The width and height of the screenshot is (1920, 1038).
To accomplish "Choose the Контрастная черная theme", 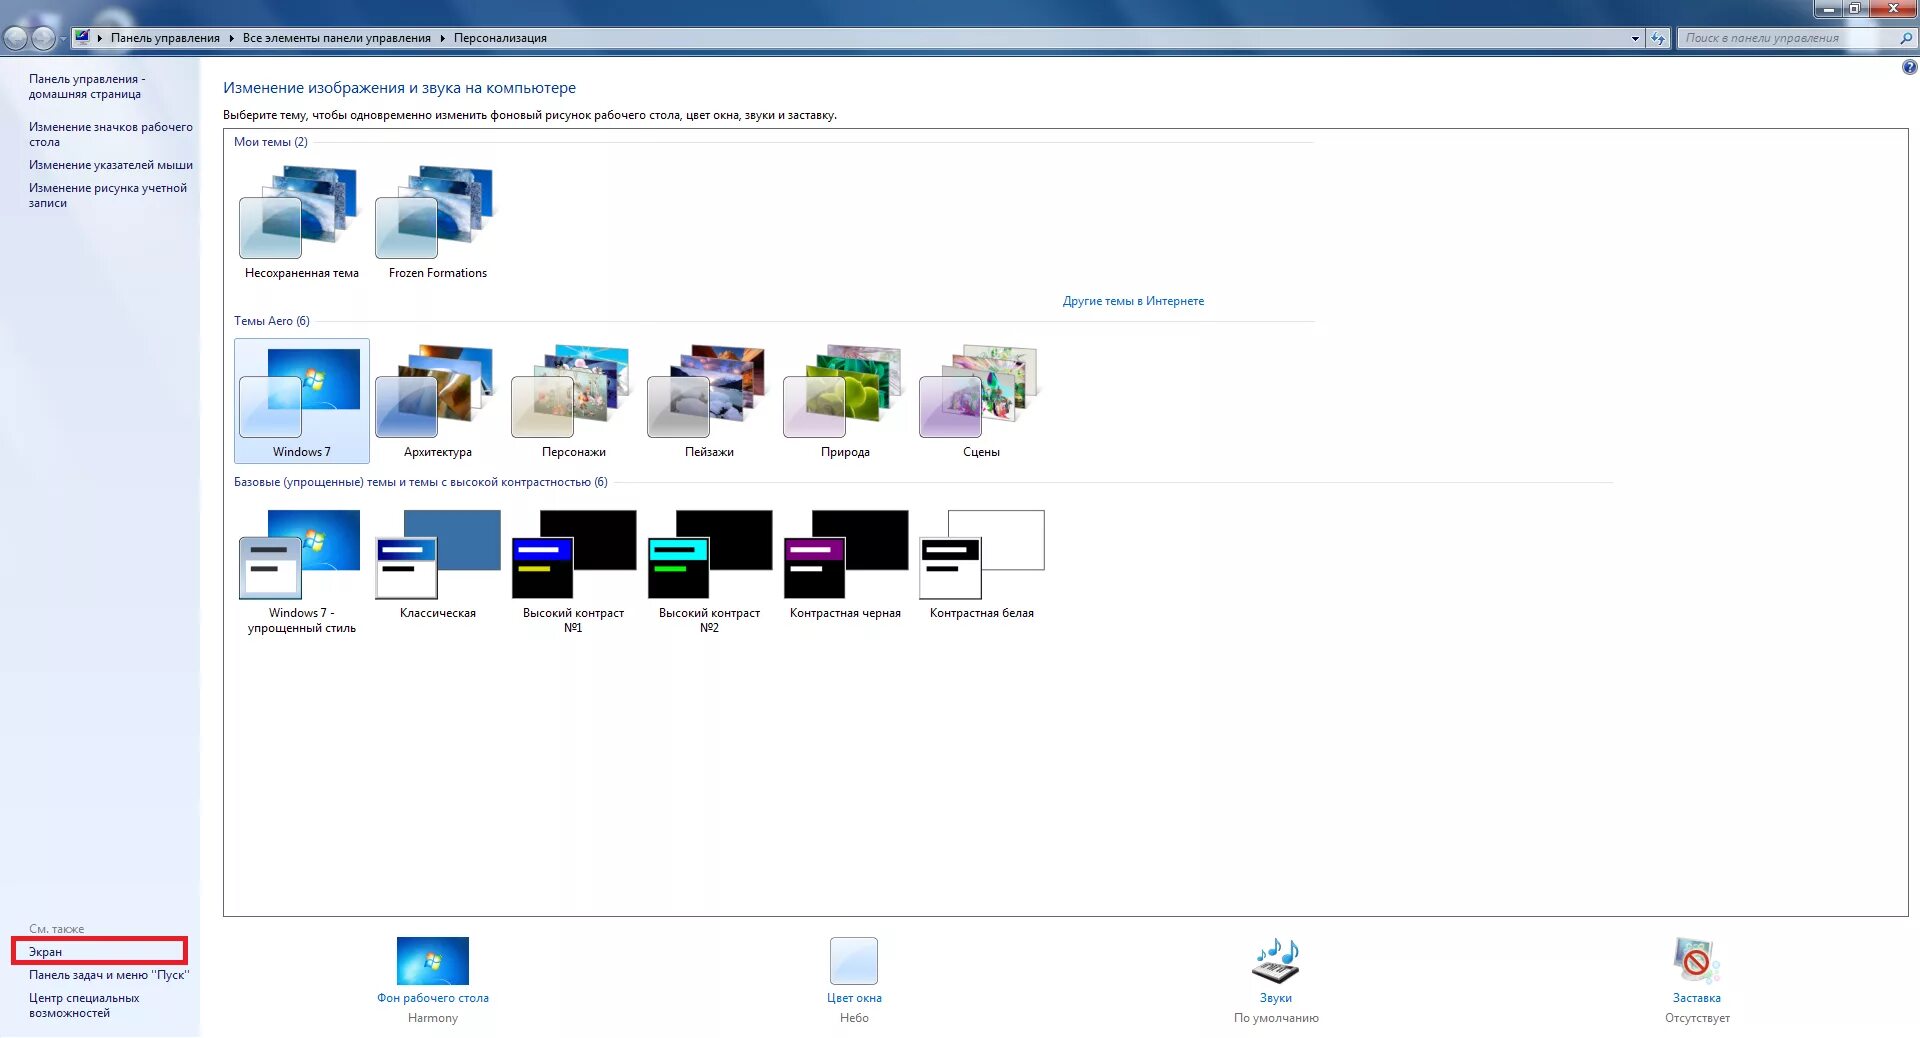I will click(x=845, y=565).
